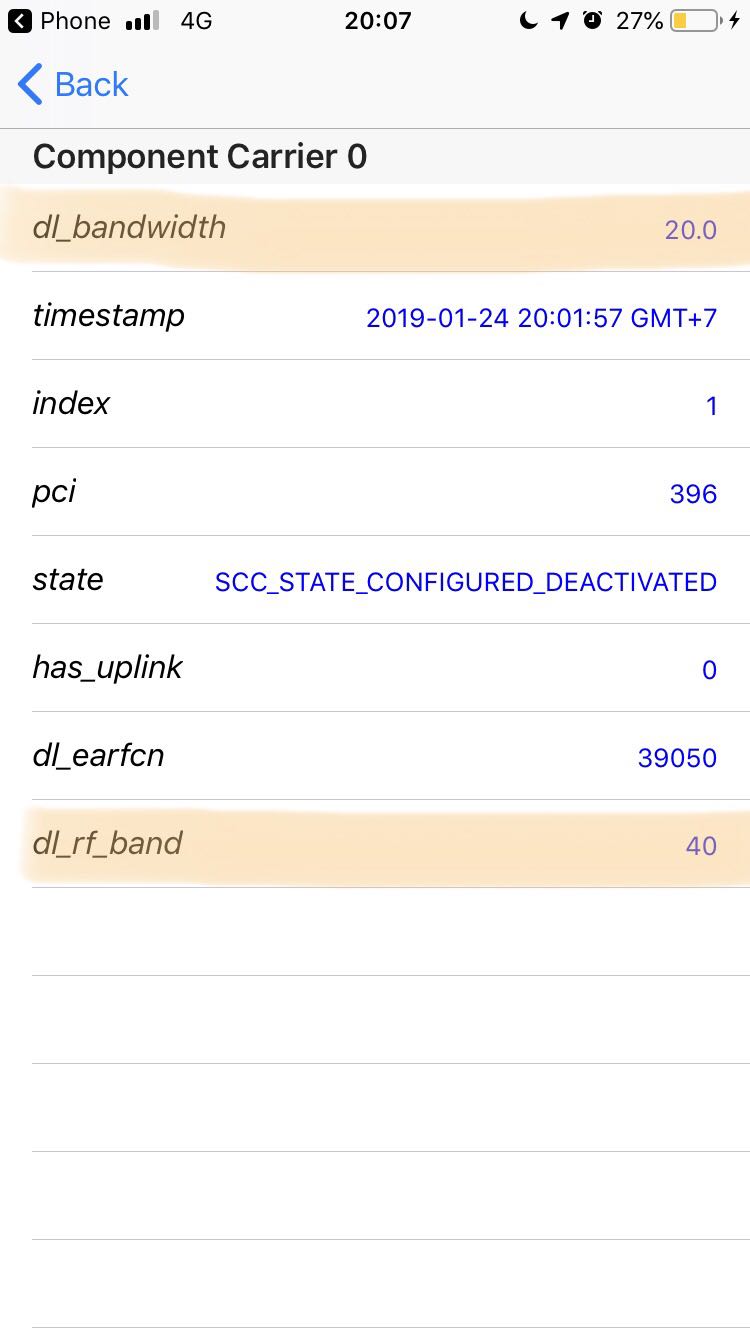Tap the Back chevron arrow
Screen dimensions: 750x1334
30,84
